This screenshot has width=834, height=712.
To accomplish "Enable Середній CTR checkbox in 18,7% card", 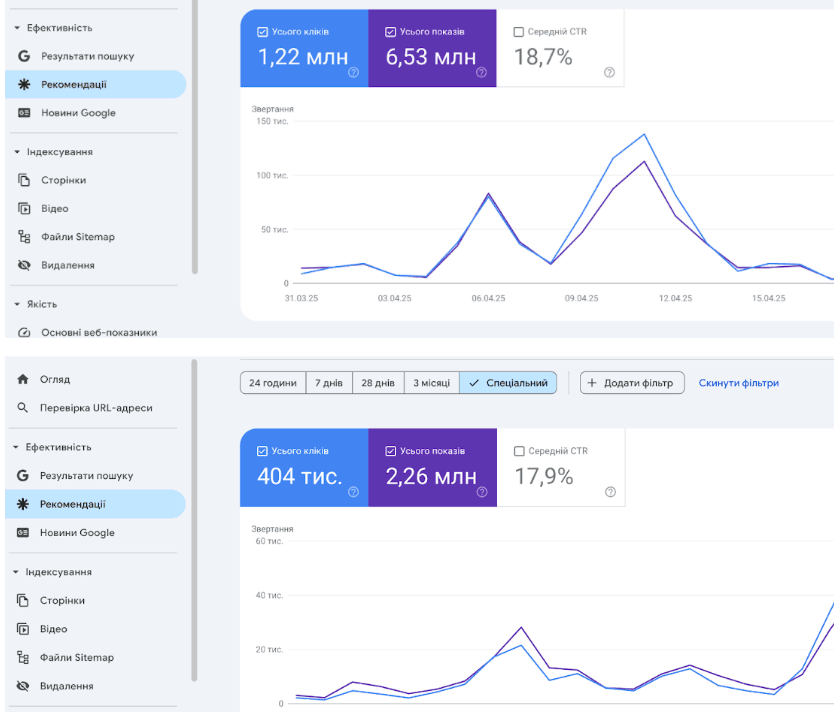I will [518, 32].
